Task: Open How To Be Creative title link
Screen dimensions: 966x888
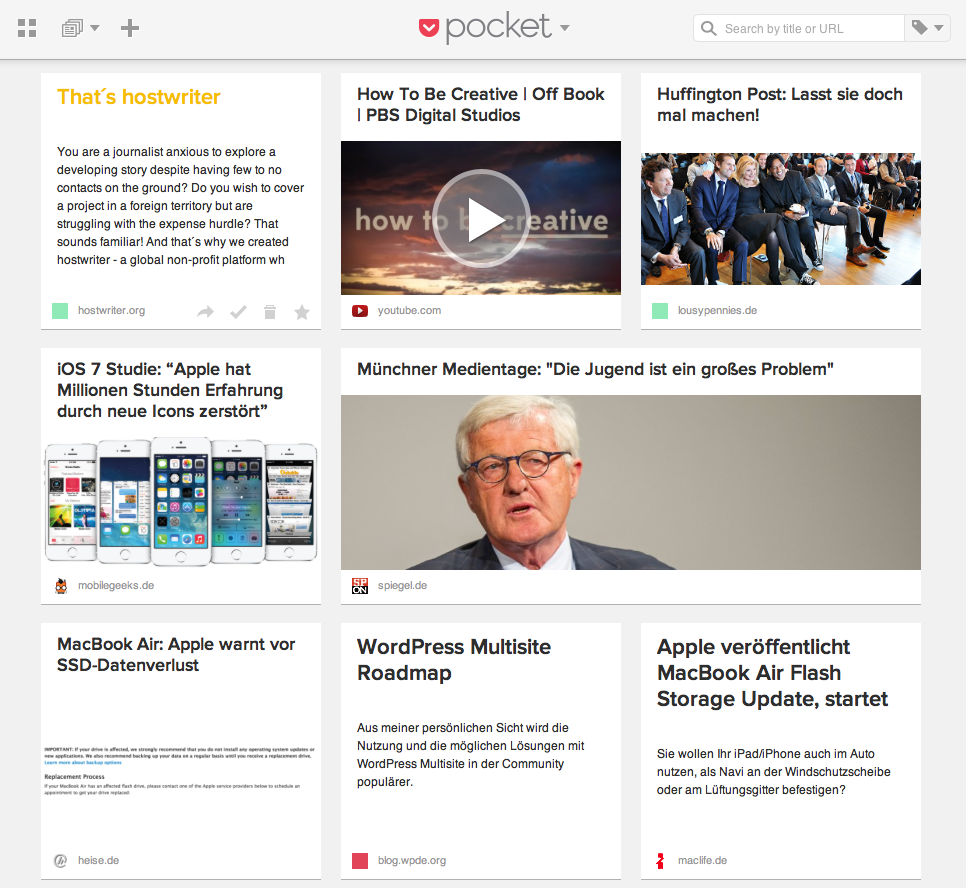Action: point(481,105)
